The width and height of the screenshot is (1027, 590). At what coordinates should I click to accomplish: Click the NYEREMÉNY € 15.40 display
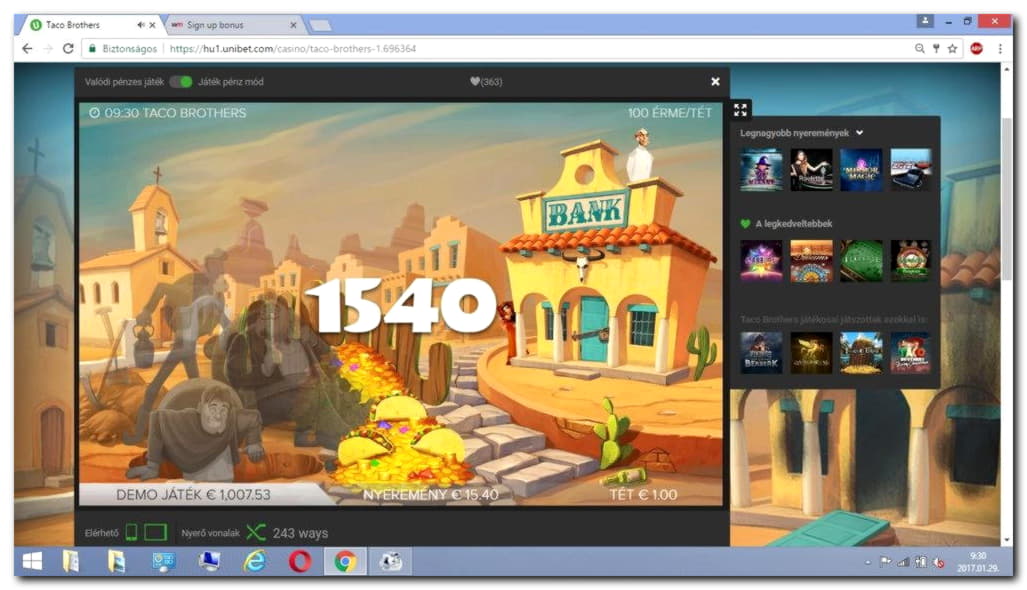point(430,495)
